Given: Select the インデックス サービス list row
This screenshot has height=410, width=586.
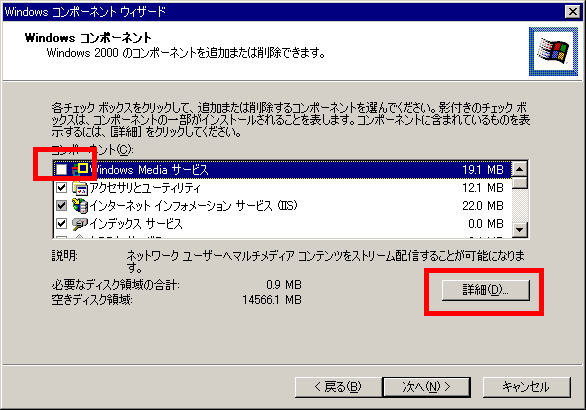Looking at the screenshot, I should coord(282,224).
